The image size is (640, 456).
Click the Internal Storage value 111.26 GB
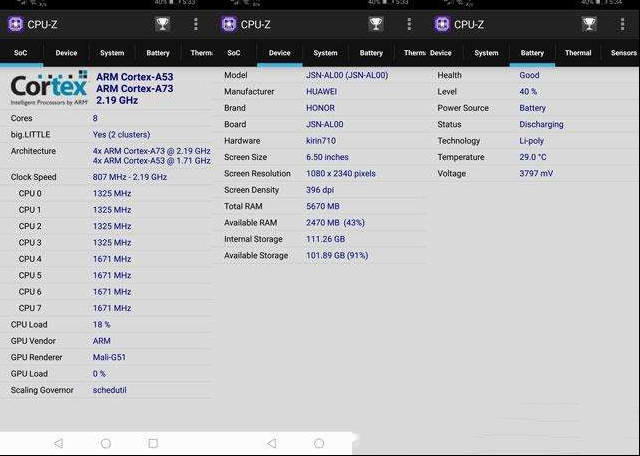pos(326,239)
